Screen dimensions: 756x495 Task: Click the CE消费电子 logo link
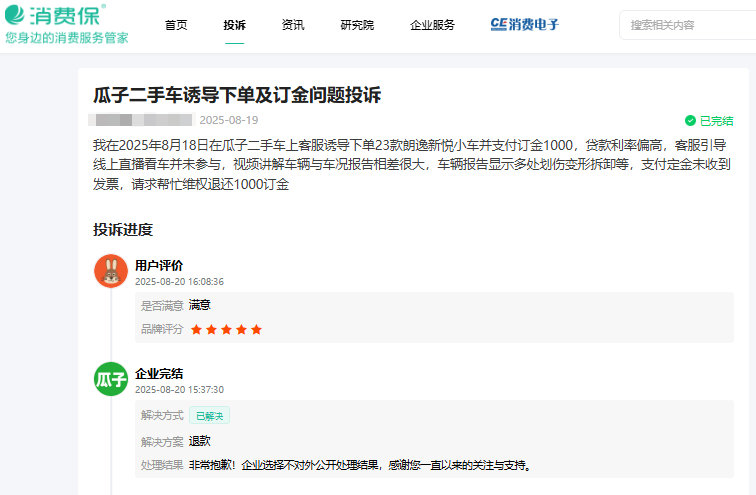point(525,25)
